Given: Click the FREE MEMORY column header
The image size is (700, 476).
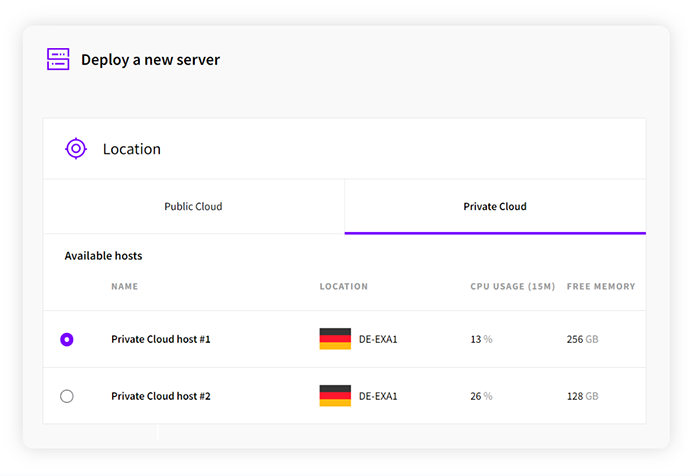Looking at the screenshot, I should click(x=601, y=286).
